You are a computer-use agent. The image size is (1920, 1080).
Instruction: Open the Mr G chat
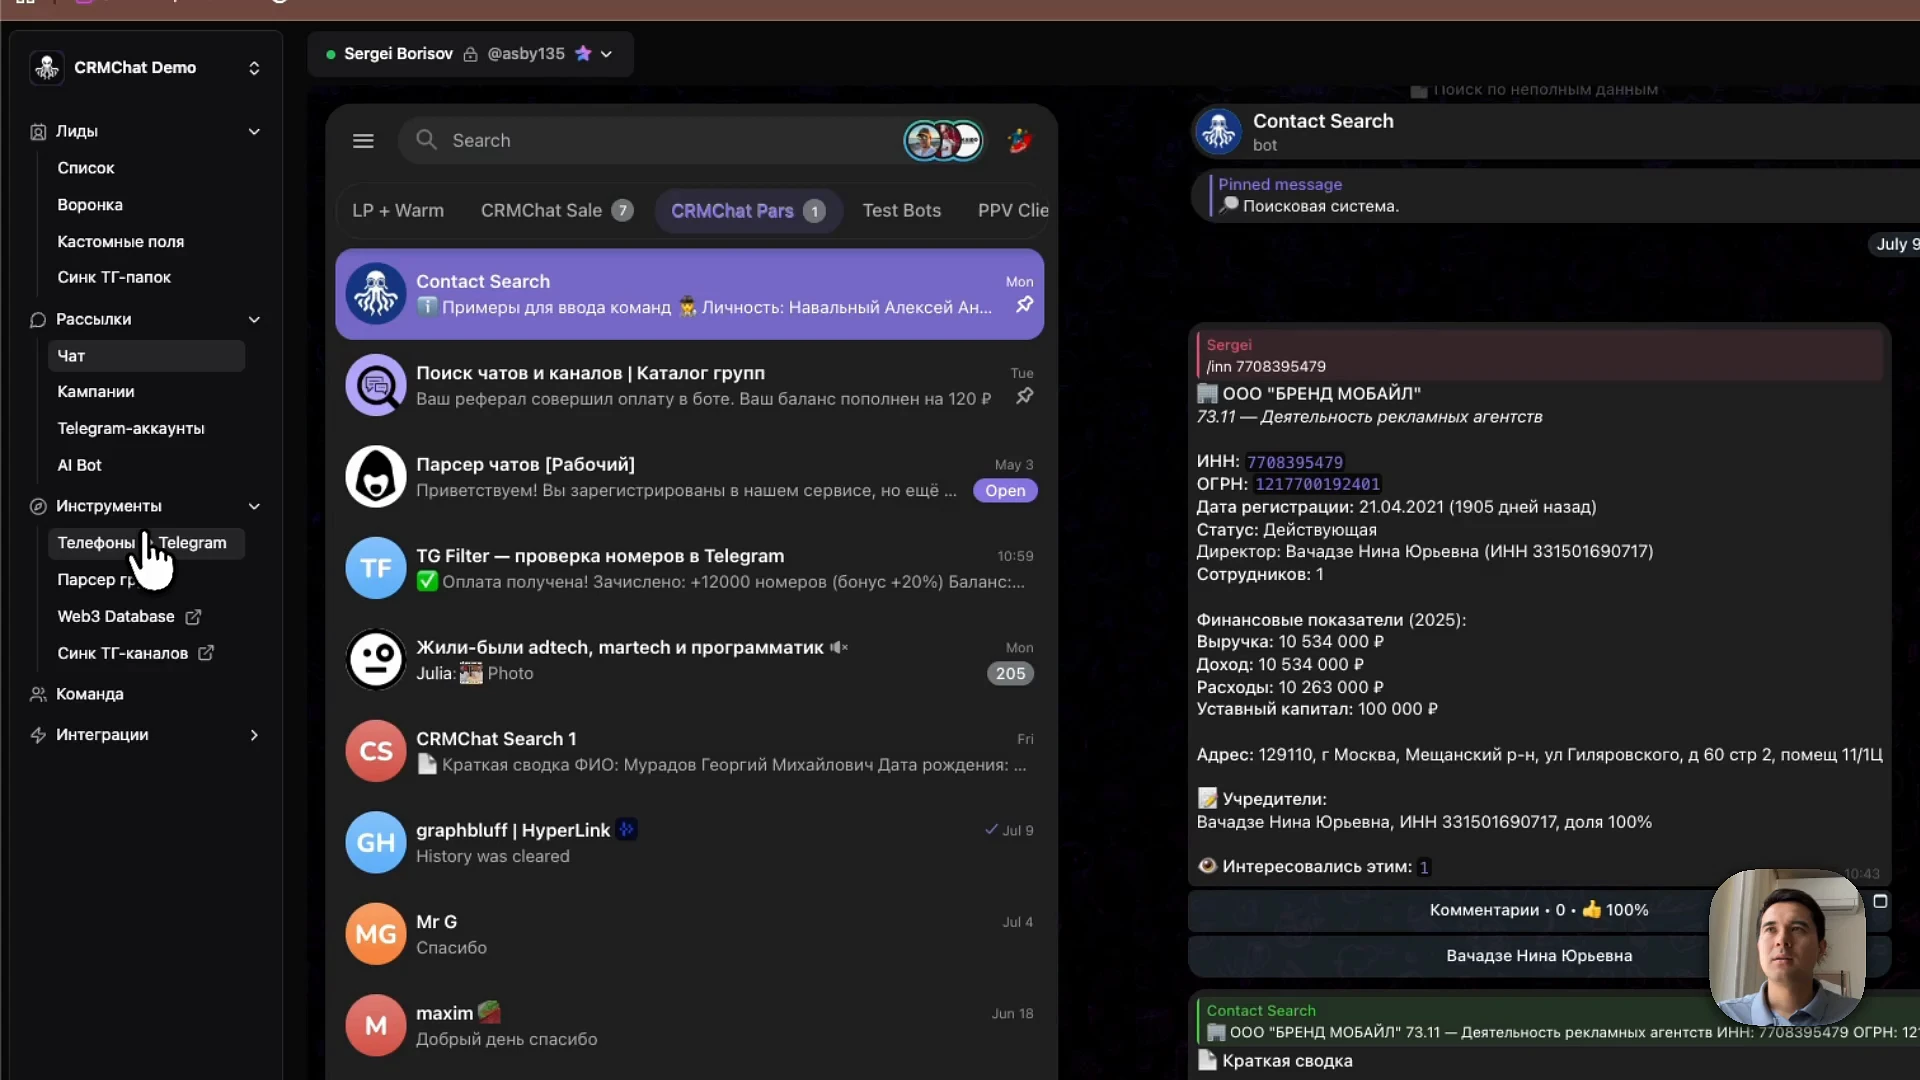click(x=690, y=935)
